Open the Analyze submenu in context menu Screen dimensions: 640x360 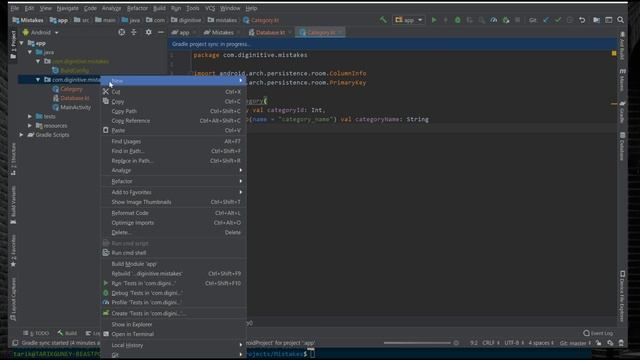[x=173, y=170]
